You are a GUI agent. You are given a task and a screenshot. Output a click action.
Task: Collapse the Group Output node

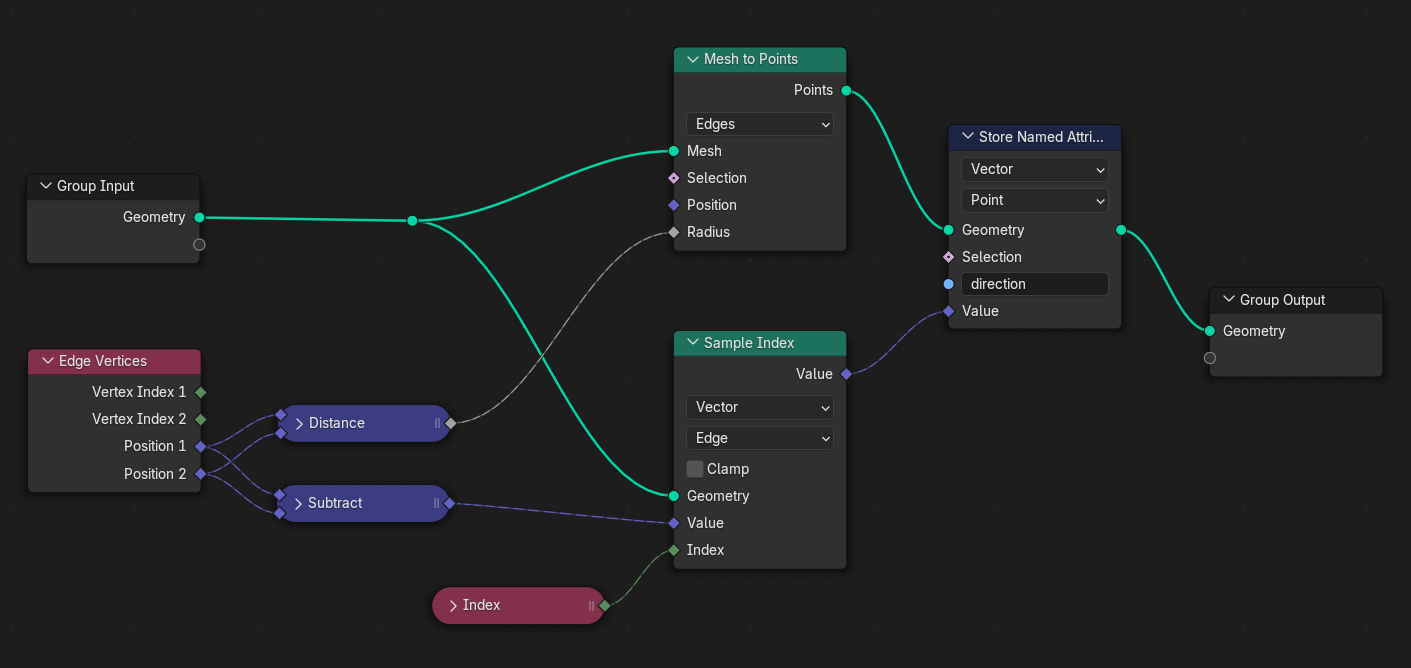[x=1228, y=300]
